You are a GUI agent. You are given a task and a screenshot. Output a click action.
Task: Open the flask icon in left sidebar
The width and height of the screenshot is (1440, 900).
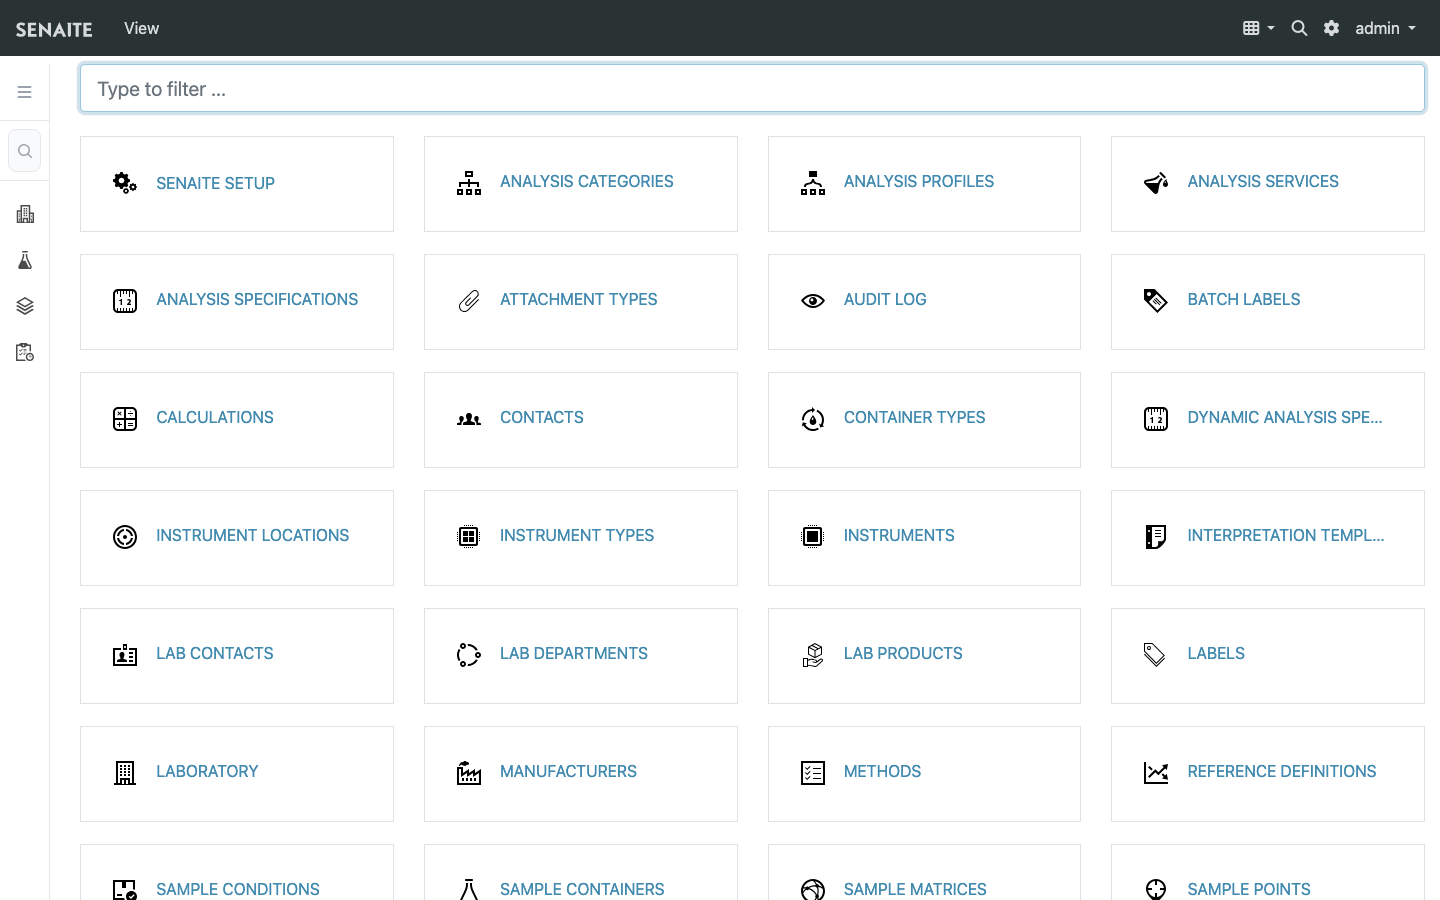25,260
